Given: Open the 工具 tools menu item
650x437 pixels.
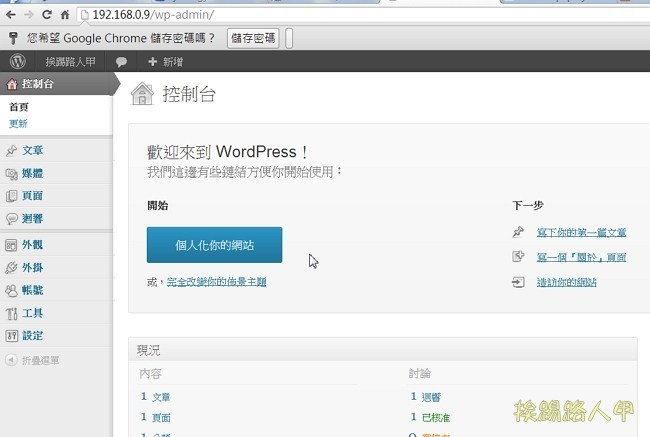Looking at the screenshot, I should click(x=33, y=313).
